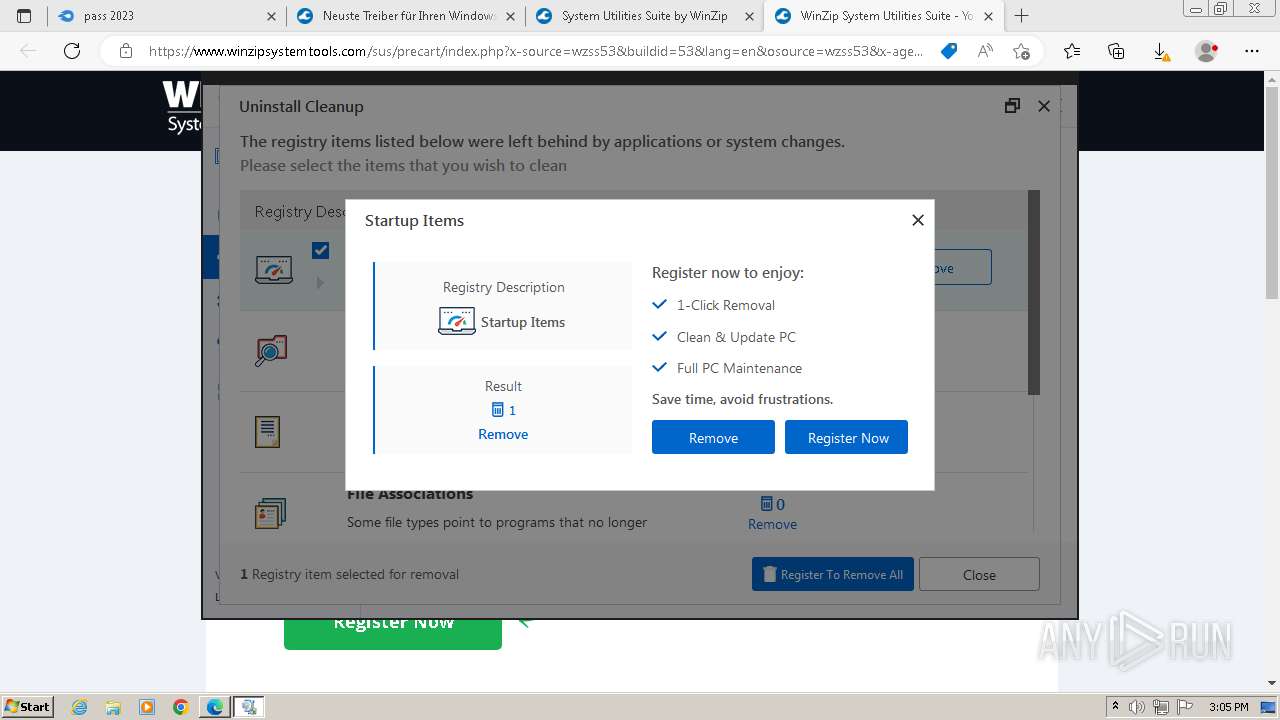Click the document list icon in registry list
Image resolution: width=1280 pixels, height=720 pixels.
267,432
